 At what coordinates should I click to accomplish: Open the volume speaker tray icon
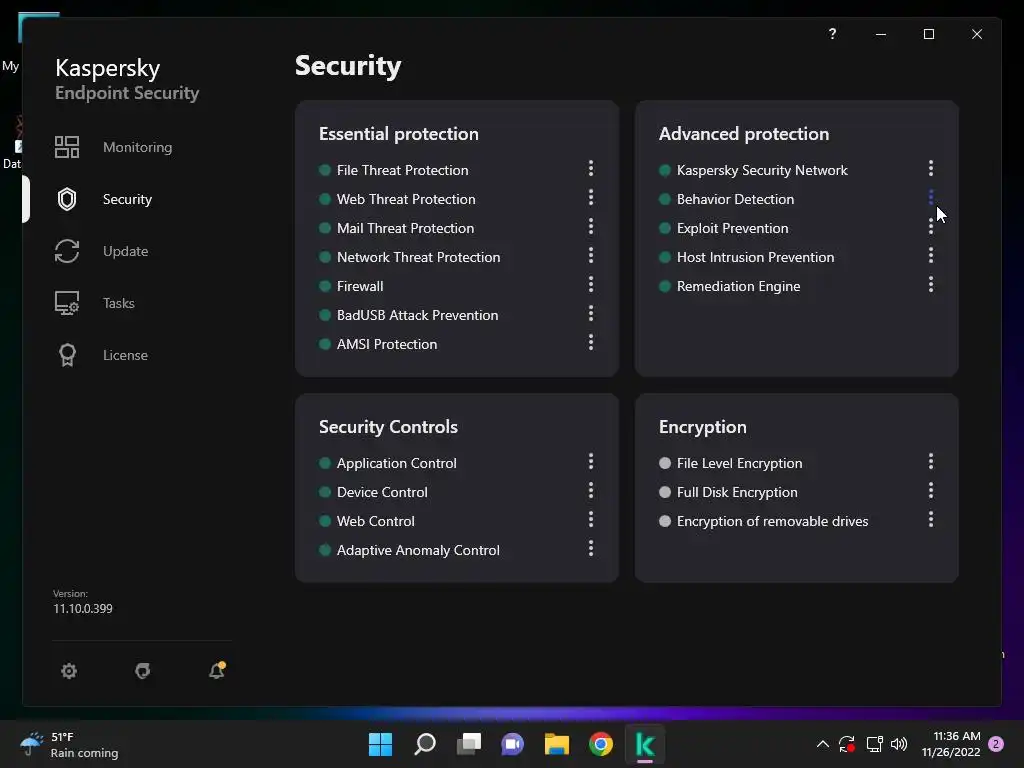click(899, 744)
